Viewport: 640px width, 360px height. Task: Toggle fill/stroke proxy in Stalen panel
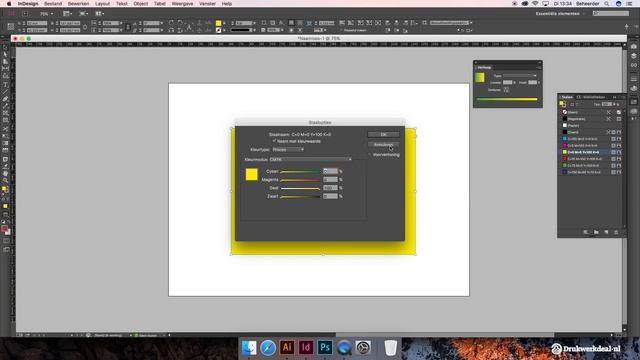563,104
